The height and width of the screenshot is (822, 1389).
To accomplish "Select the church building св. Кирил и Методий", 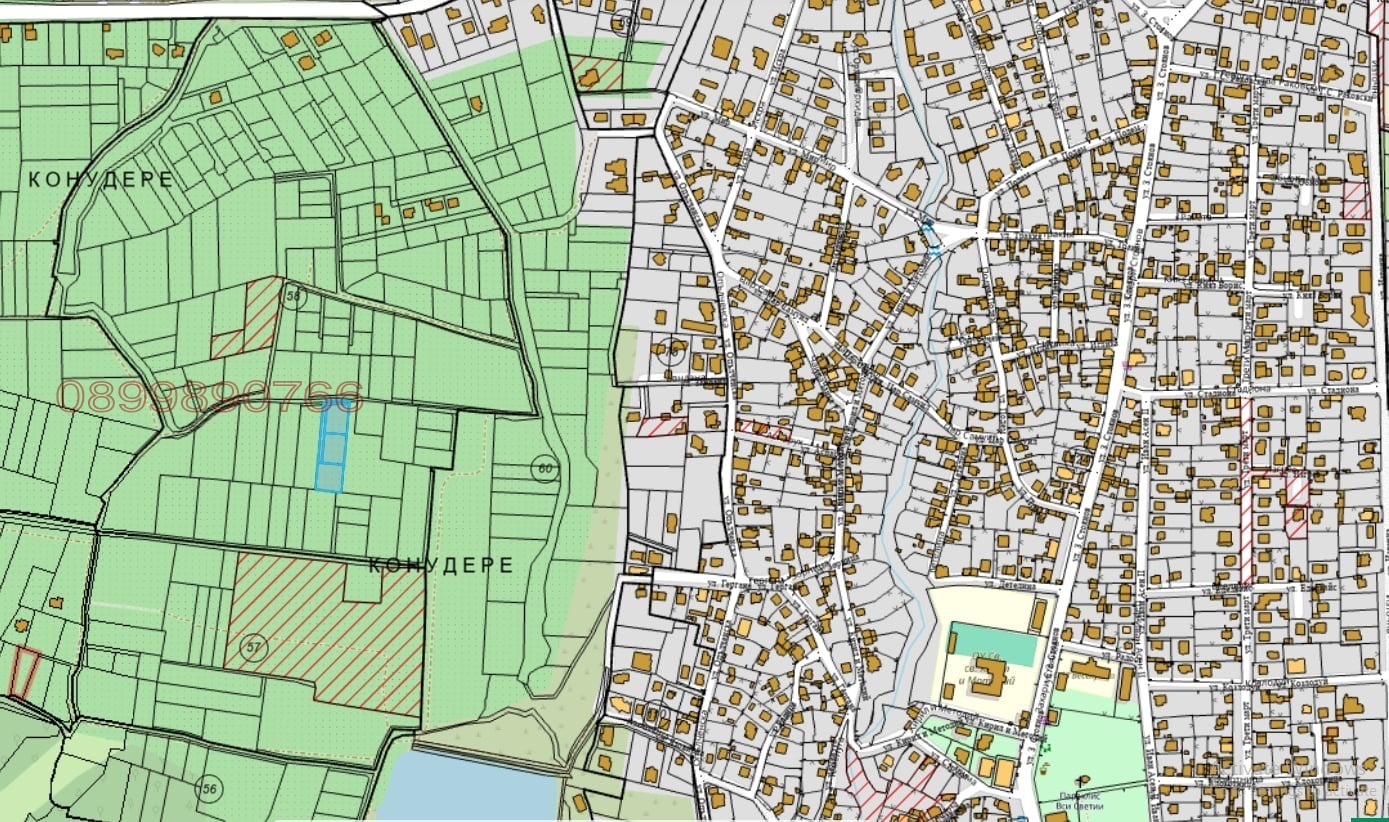I will pyautogui.click(x=989, y=678).
